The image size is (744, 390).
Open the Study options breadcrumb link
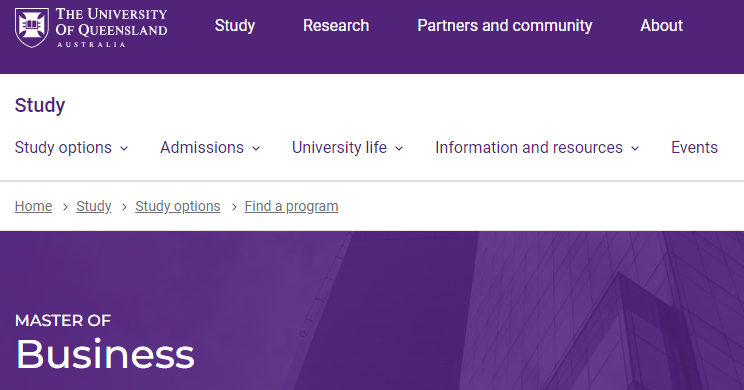click(177, 206)
